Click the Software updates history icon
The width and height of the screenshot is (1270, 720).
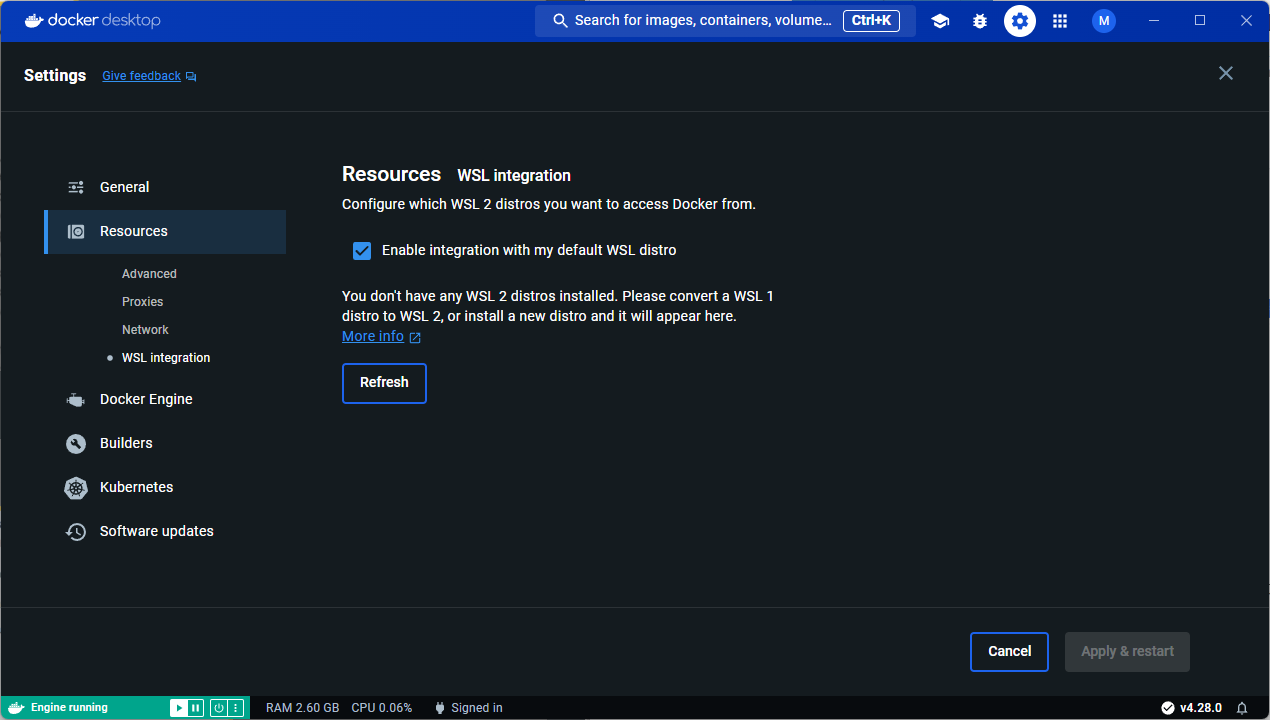tap(76, 531)
